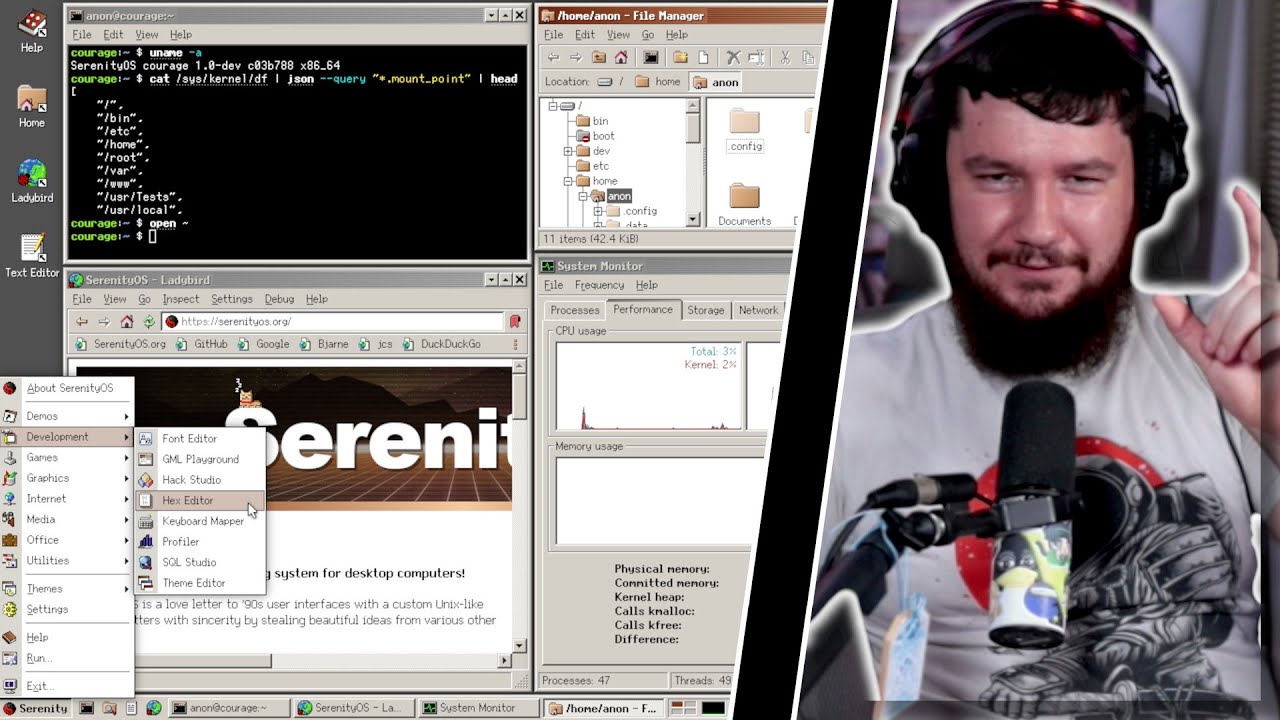
Task: Bookmark the current page in Ladybird
Action: point(515,321)
